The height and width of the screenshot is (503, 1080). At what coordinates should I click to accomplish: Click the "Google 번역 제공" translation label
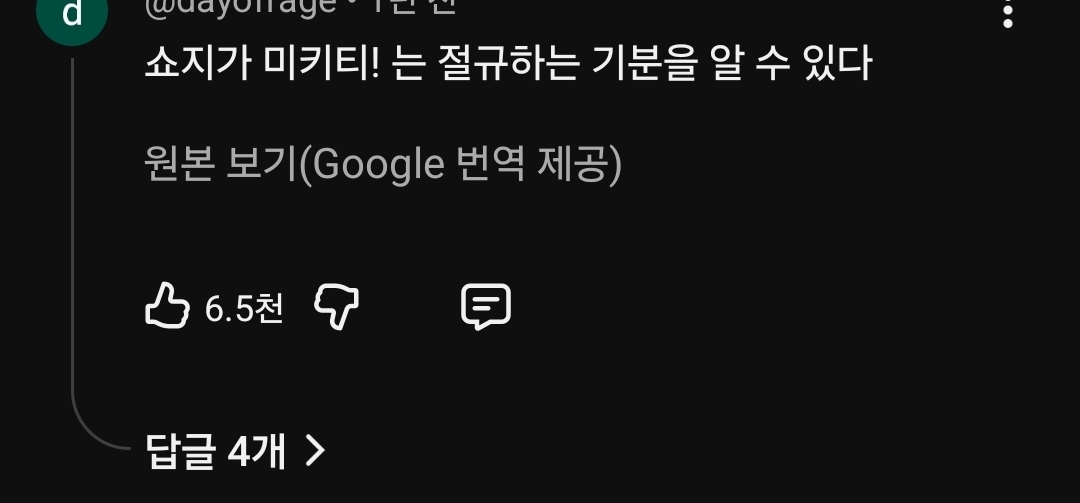(x=462, y=165)
